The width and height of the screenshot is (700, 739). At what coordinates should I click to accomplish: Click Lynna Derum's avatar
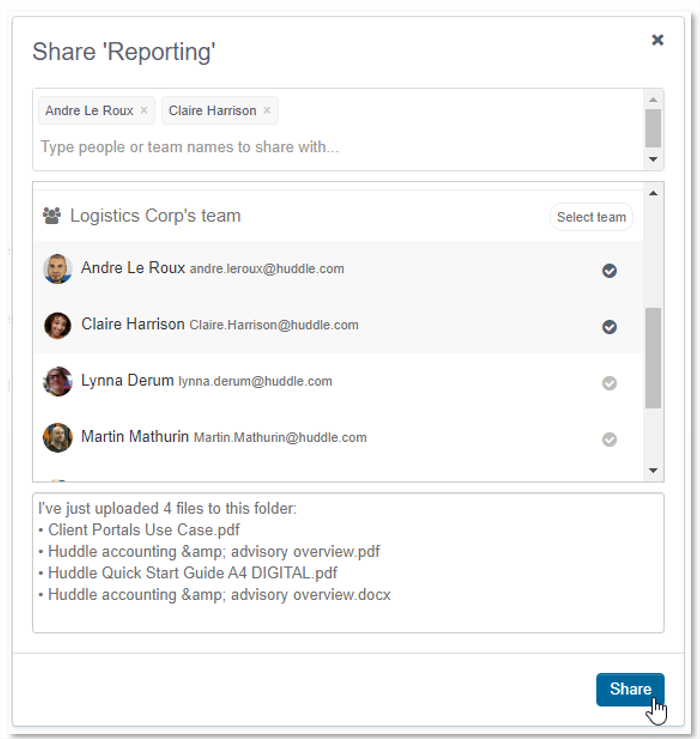pos(58,381)
